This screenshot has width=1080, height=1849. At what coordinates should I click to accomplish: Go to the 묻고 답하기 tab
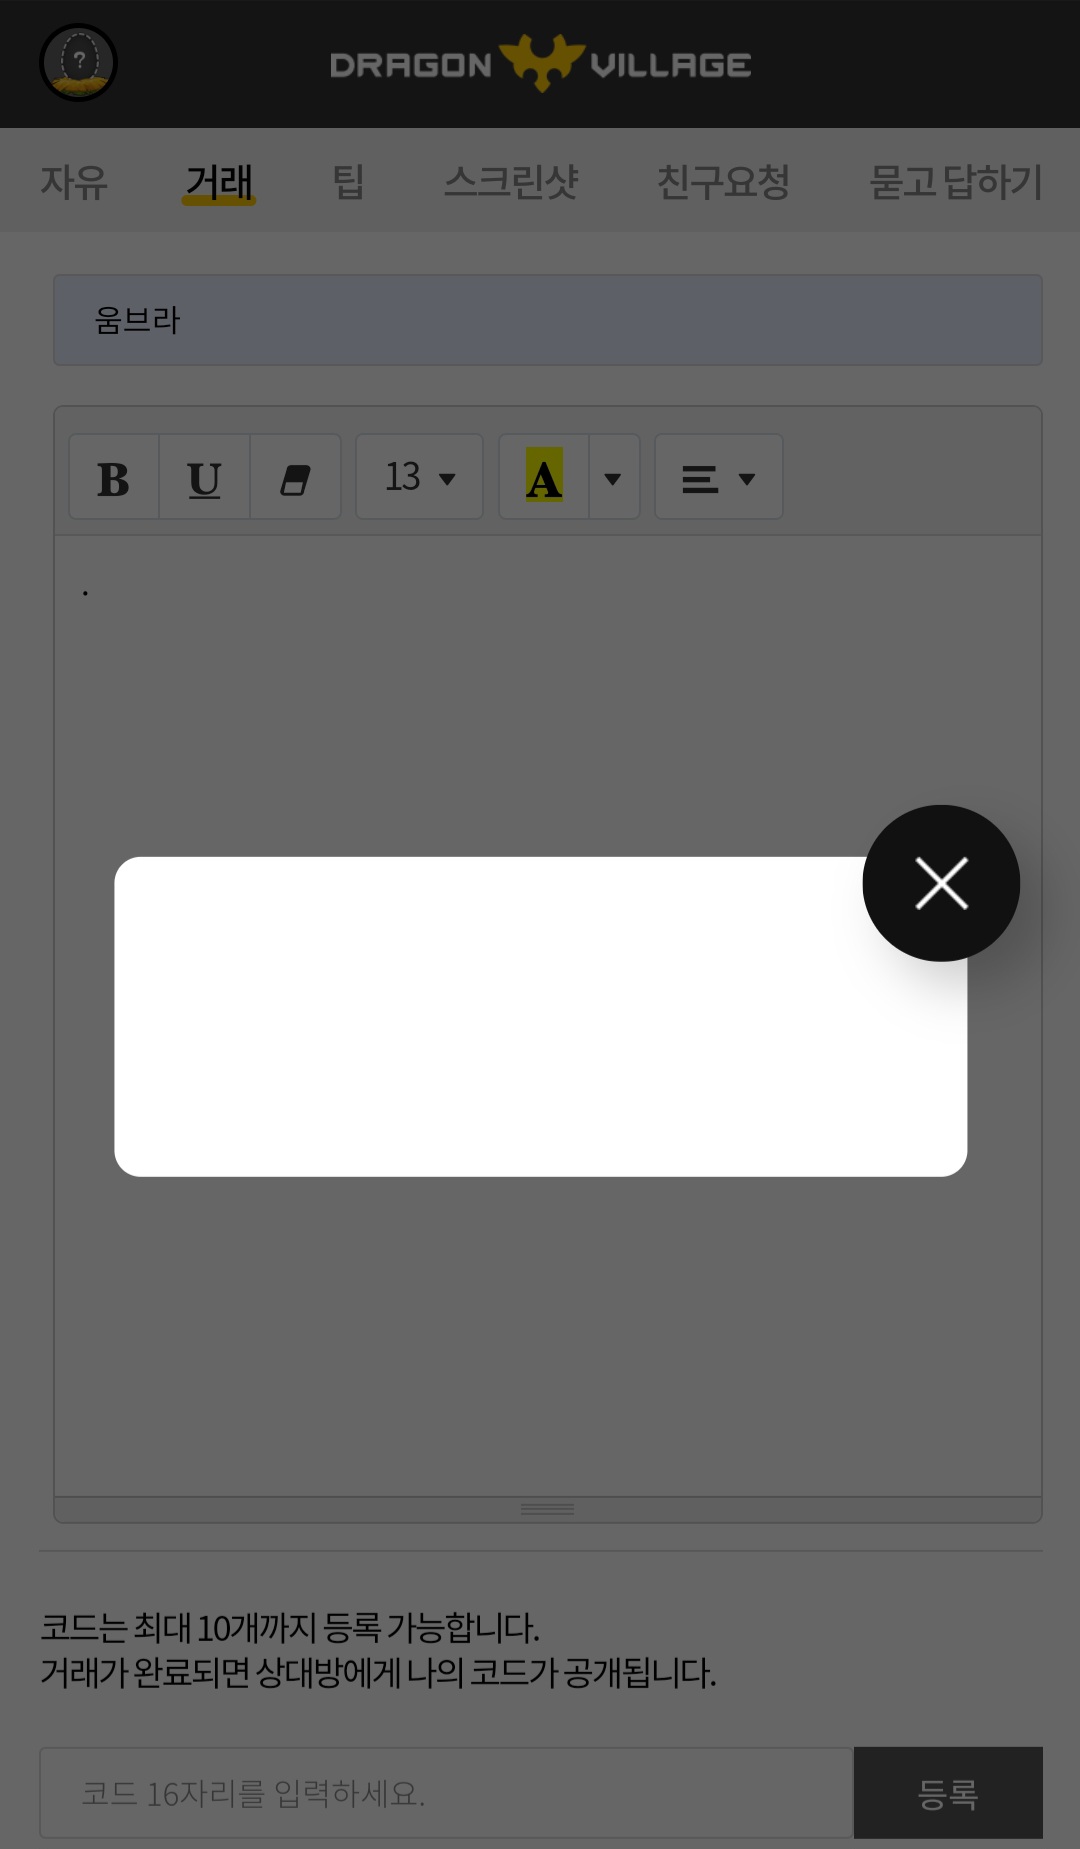tap(956, 182)
